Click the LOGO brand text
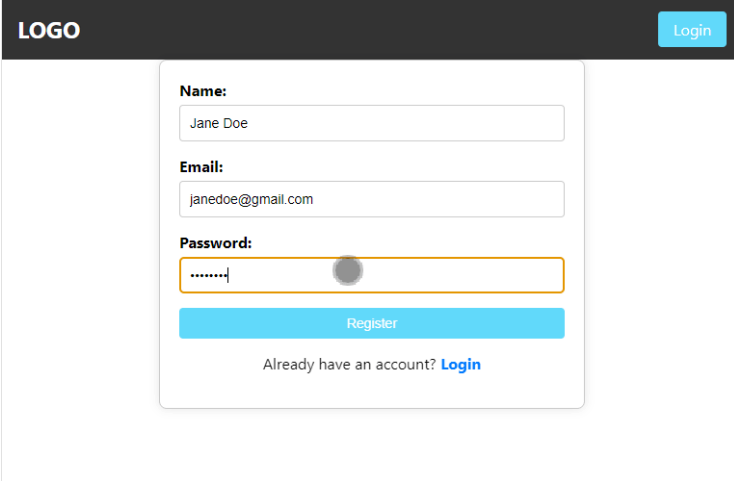Screen dimensions: 734x481 49,30
